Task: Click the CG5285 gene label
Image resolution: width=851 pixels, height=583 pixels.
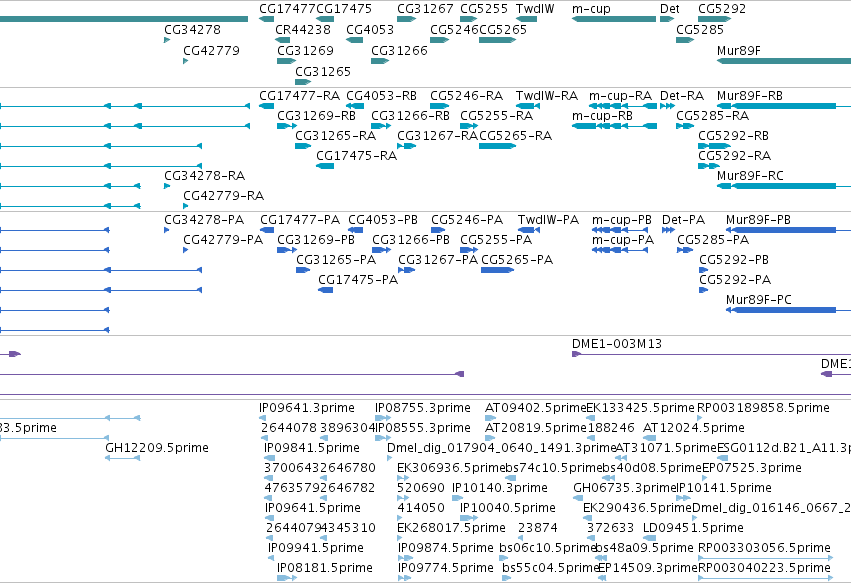Action: tap(700, 29)
